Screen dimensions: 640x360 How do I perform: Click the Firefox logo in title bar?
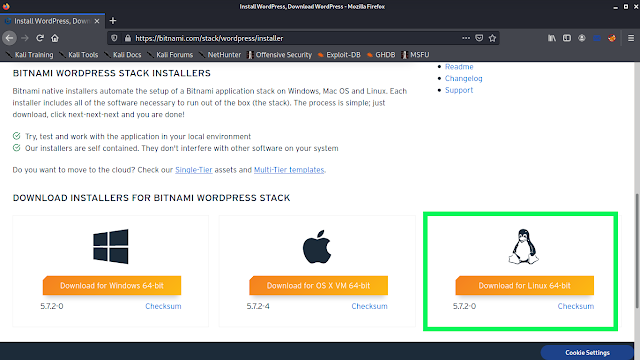click(6, 6)
